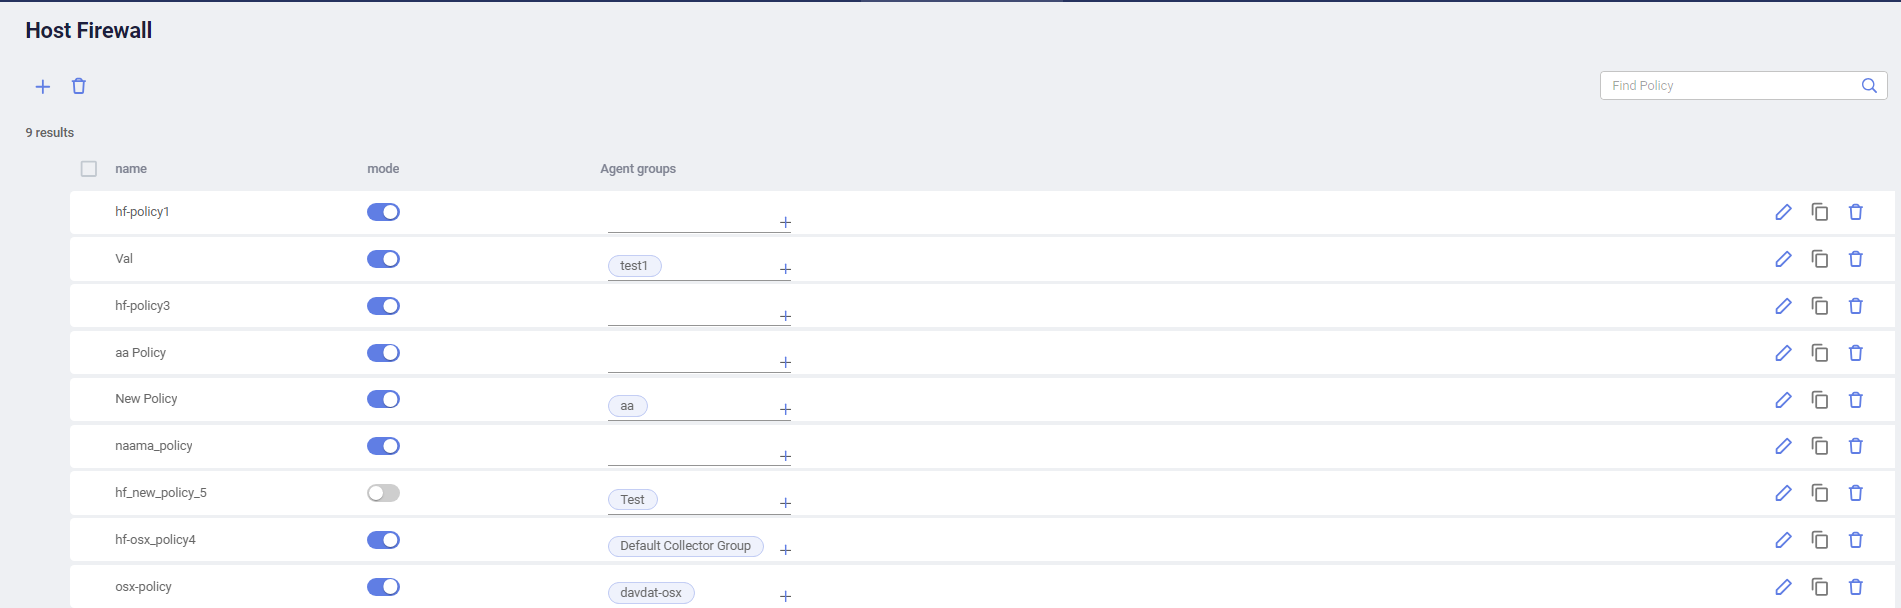Check the select-all policies checkbox
This screenshot has width=1901, height=608.
pos(89,169)
